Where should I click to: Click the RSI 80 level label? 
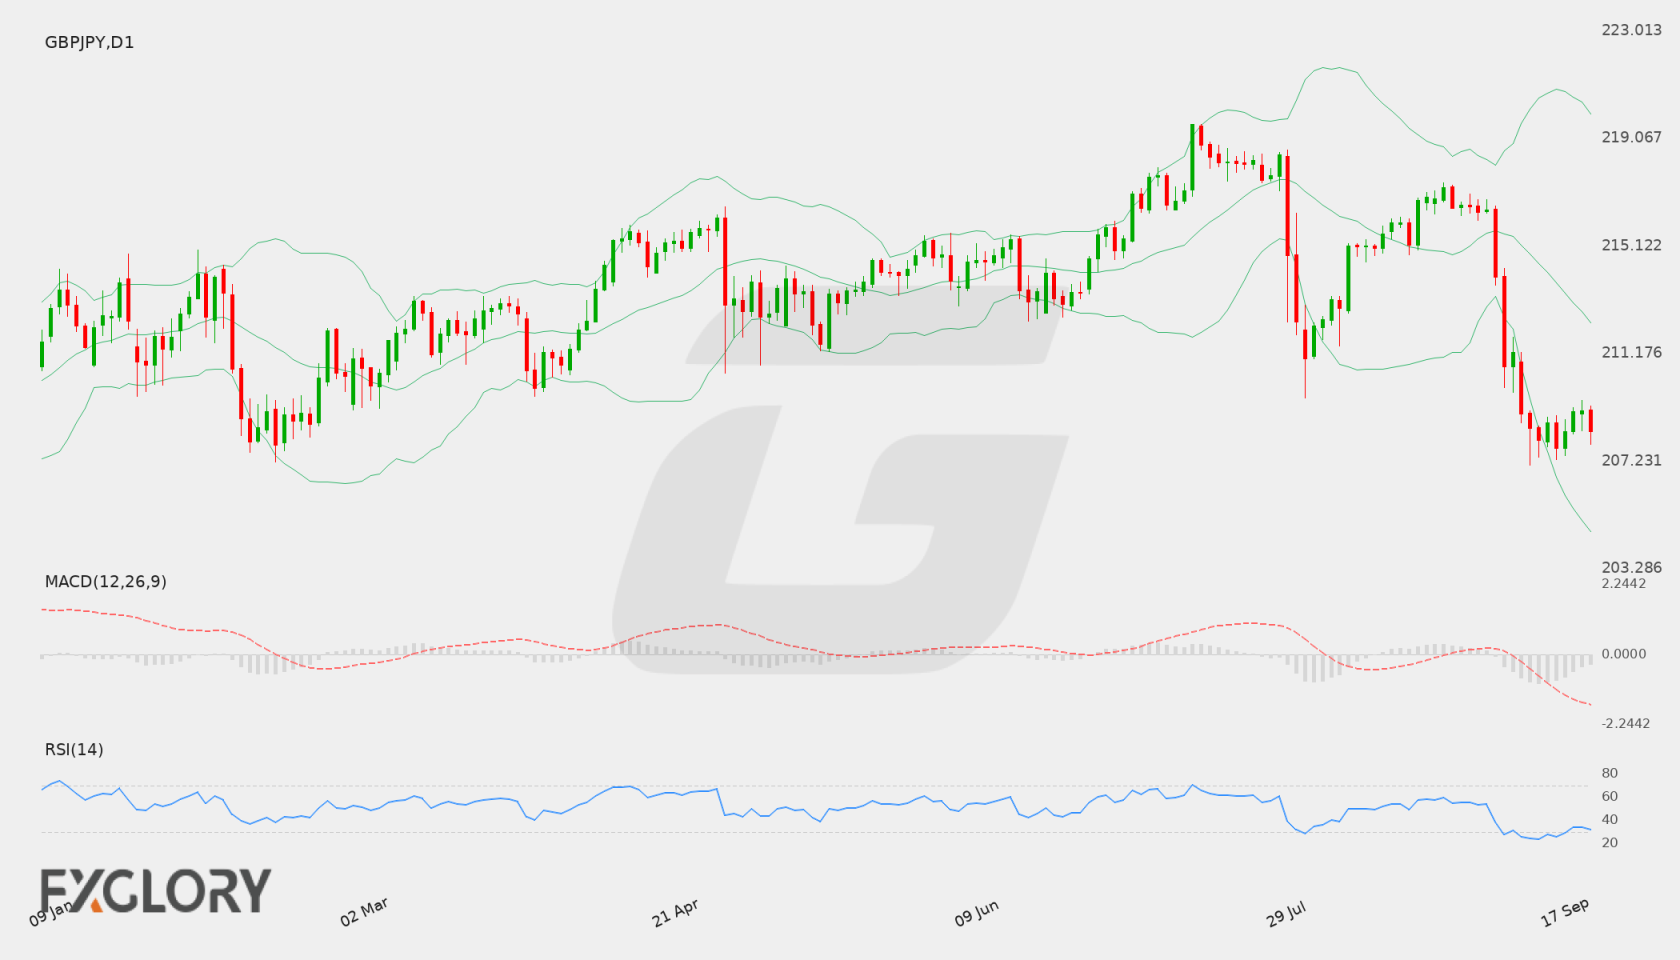click(1609, 773)
